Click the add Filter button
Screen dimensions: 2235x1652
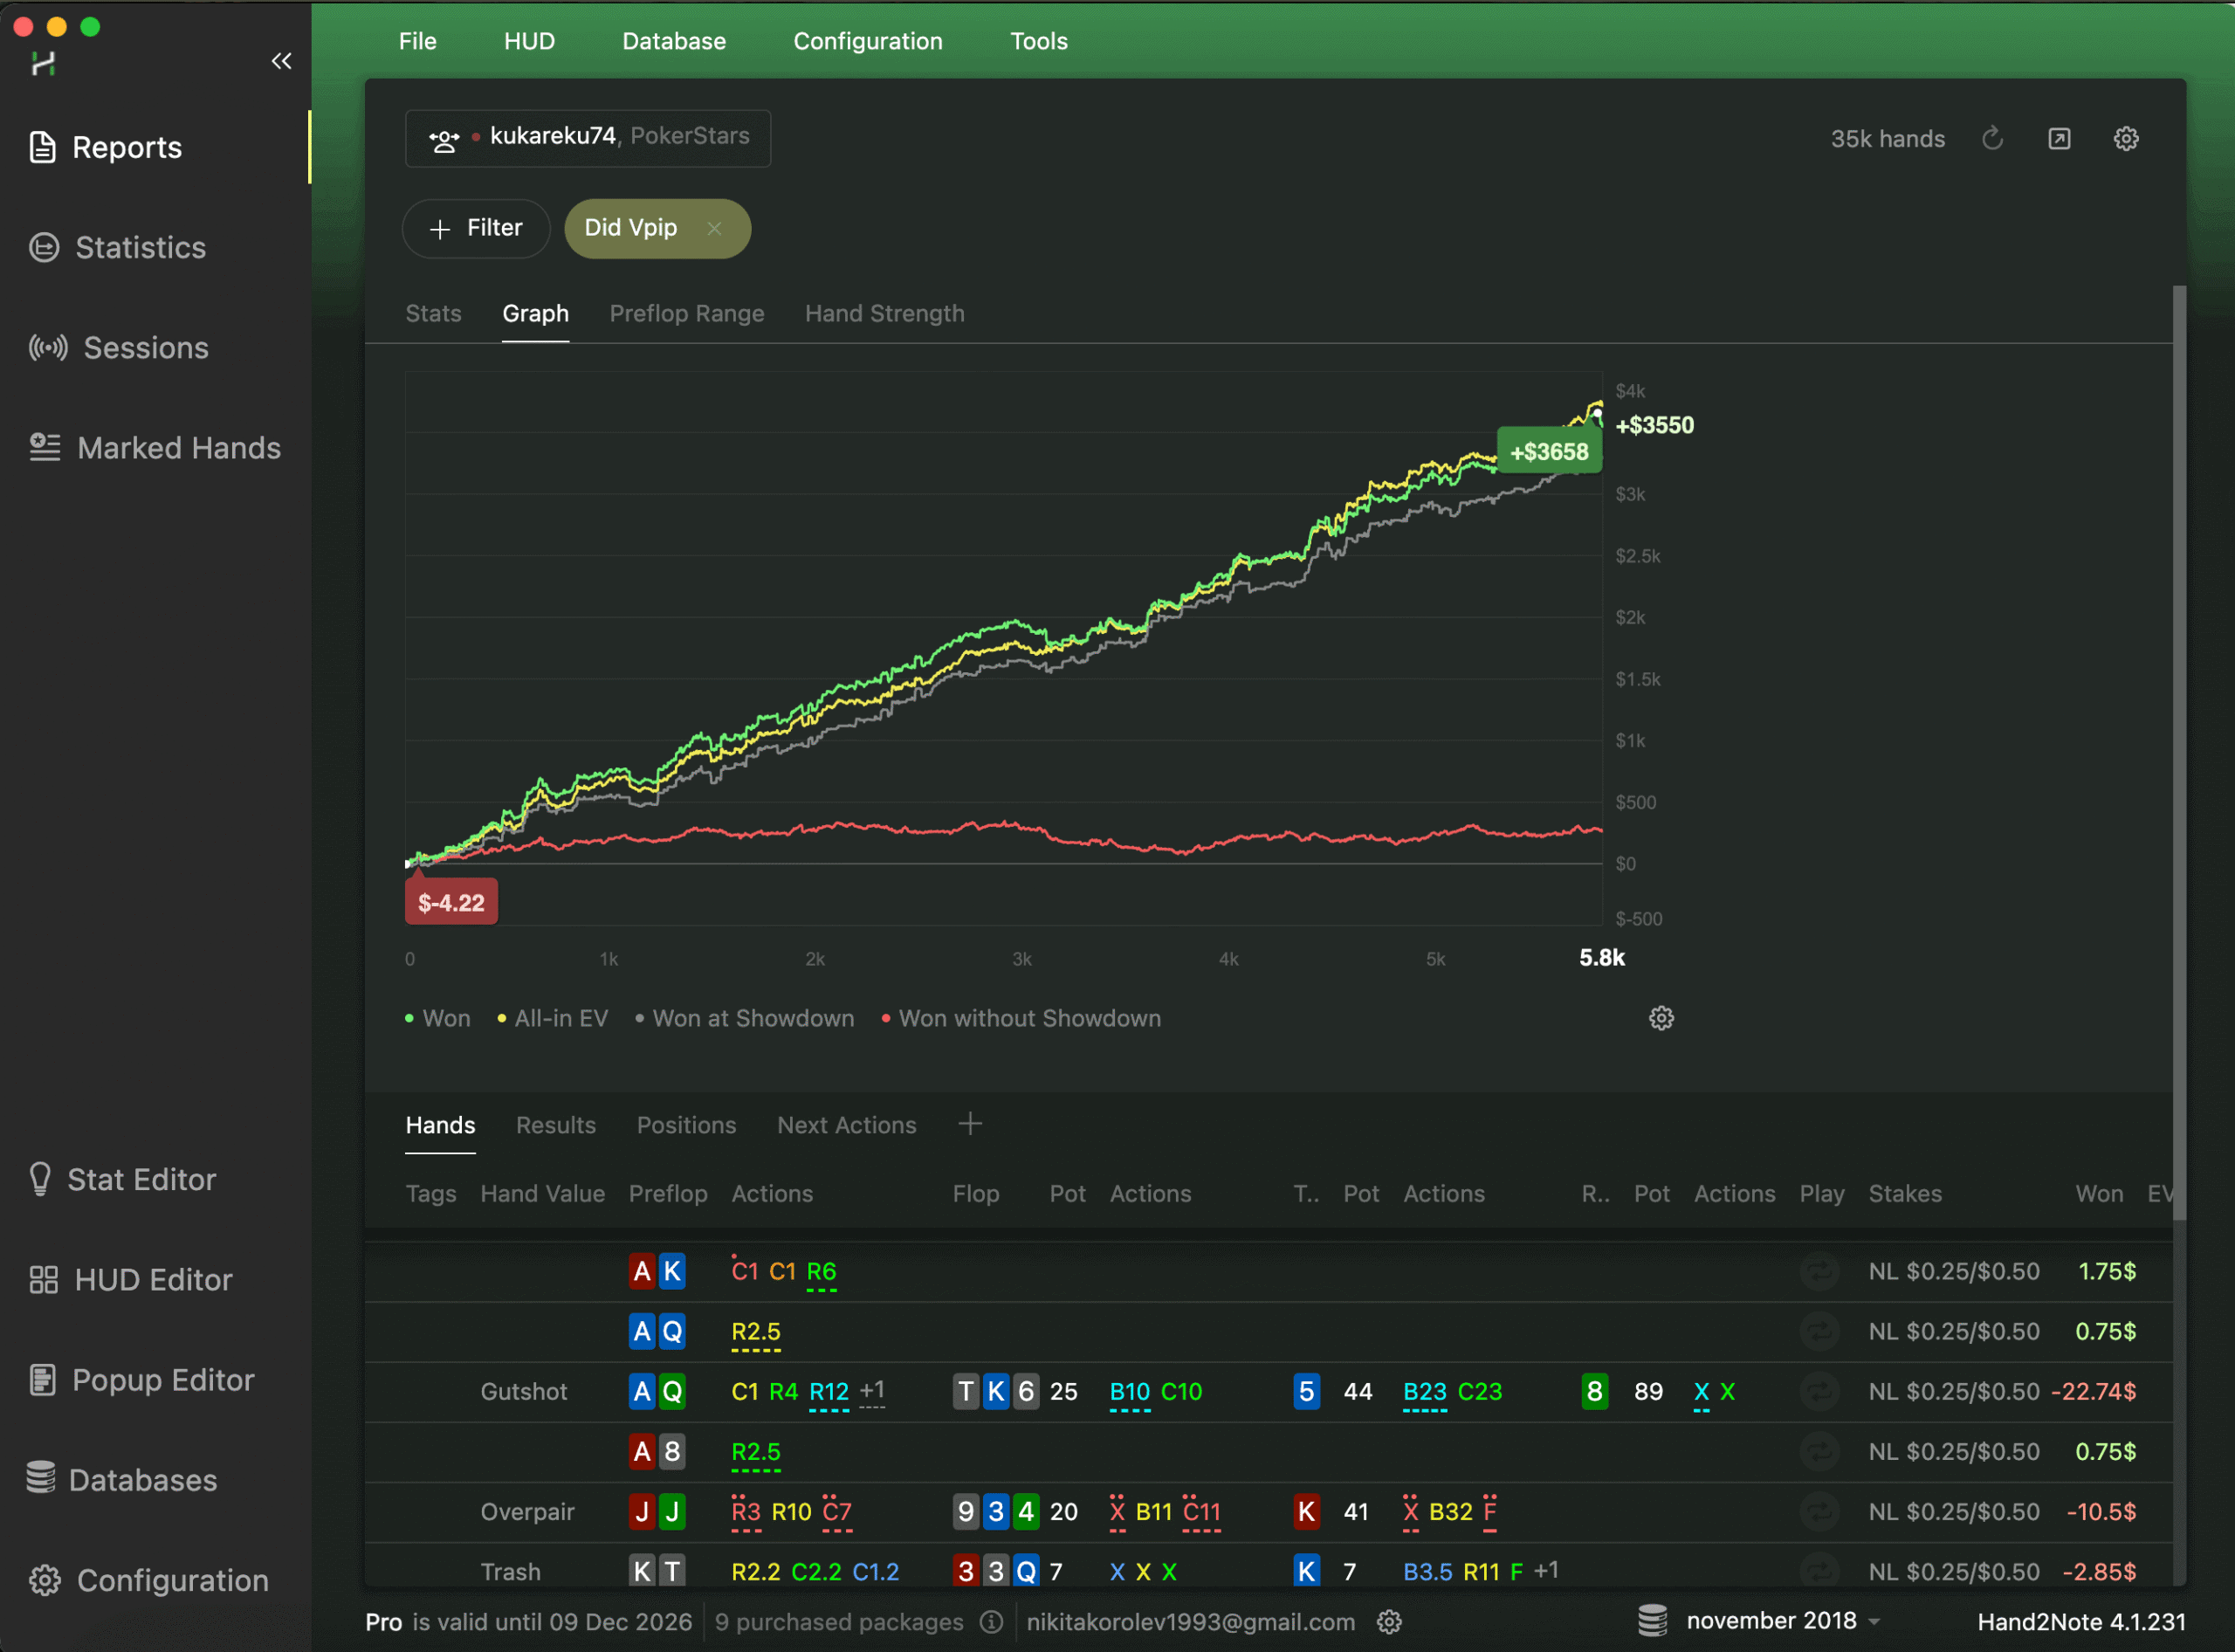pyautogui.click(x=476, y=228)
